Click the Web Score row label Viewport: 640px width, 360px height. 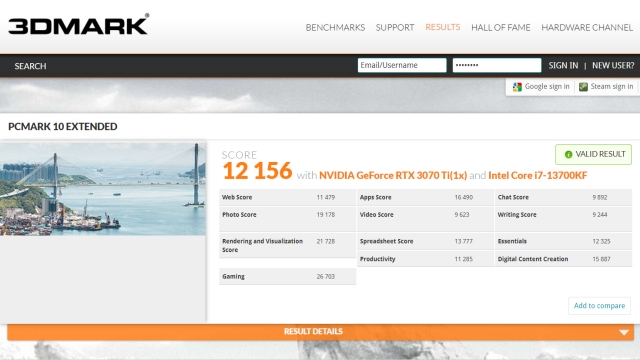tap(237, 197)
